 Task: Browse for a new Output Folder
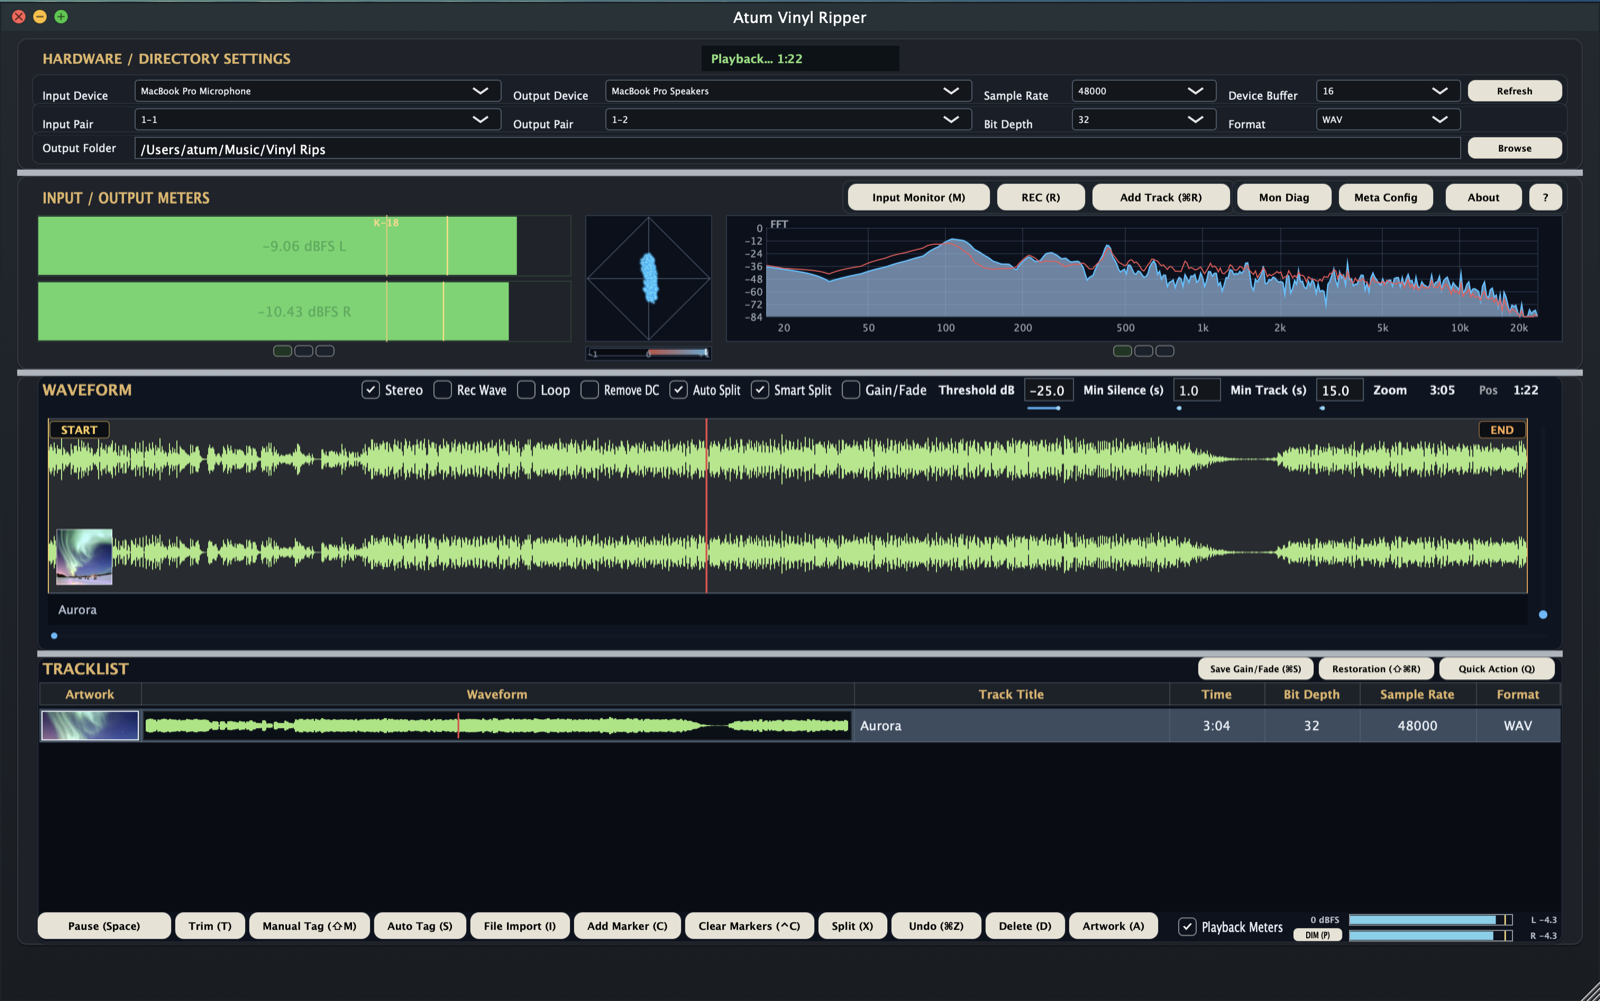[x=1513, y=147]
